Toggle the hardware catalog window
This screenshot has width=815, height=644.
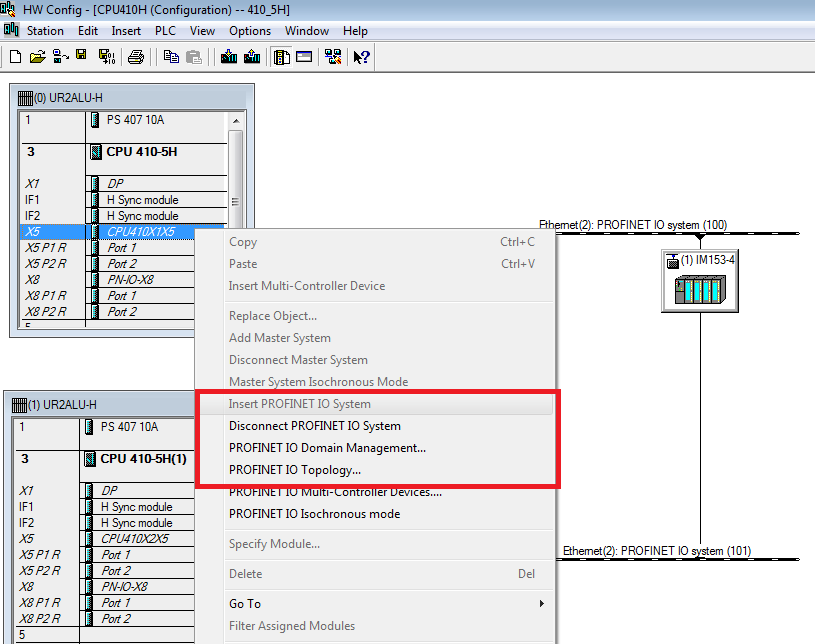click(x=279, y=57)
